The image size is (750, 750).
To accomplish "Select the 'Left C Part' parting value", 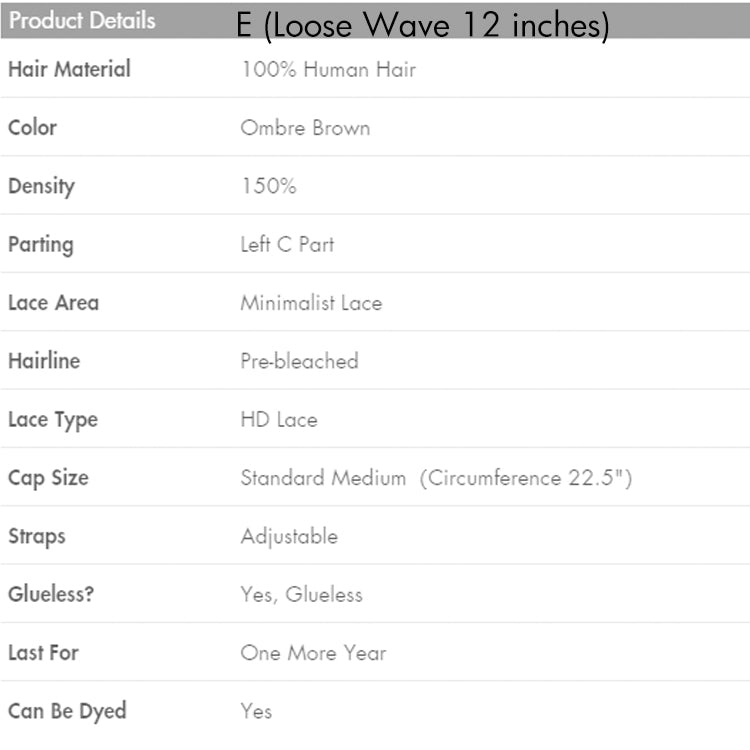I will [287, 244].
